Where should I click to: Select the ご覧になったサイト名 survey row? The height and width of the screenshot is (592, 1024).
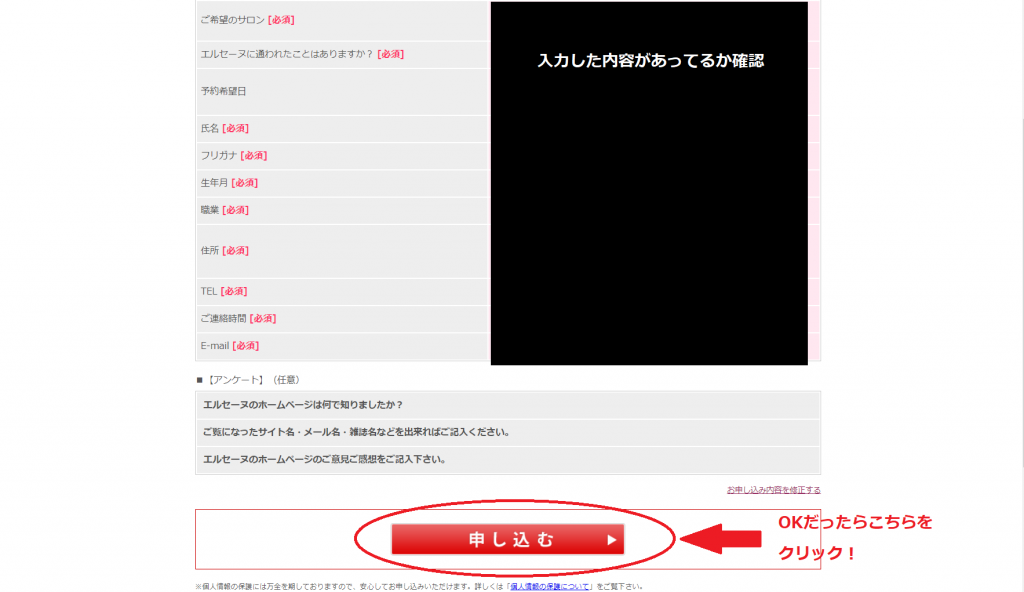coord(356,432)
